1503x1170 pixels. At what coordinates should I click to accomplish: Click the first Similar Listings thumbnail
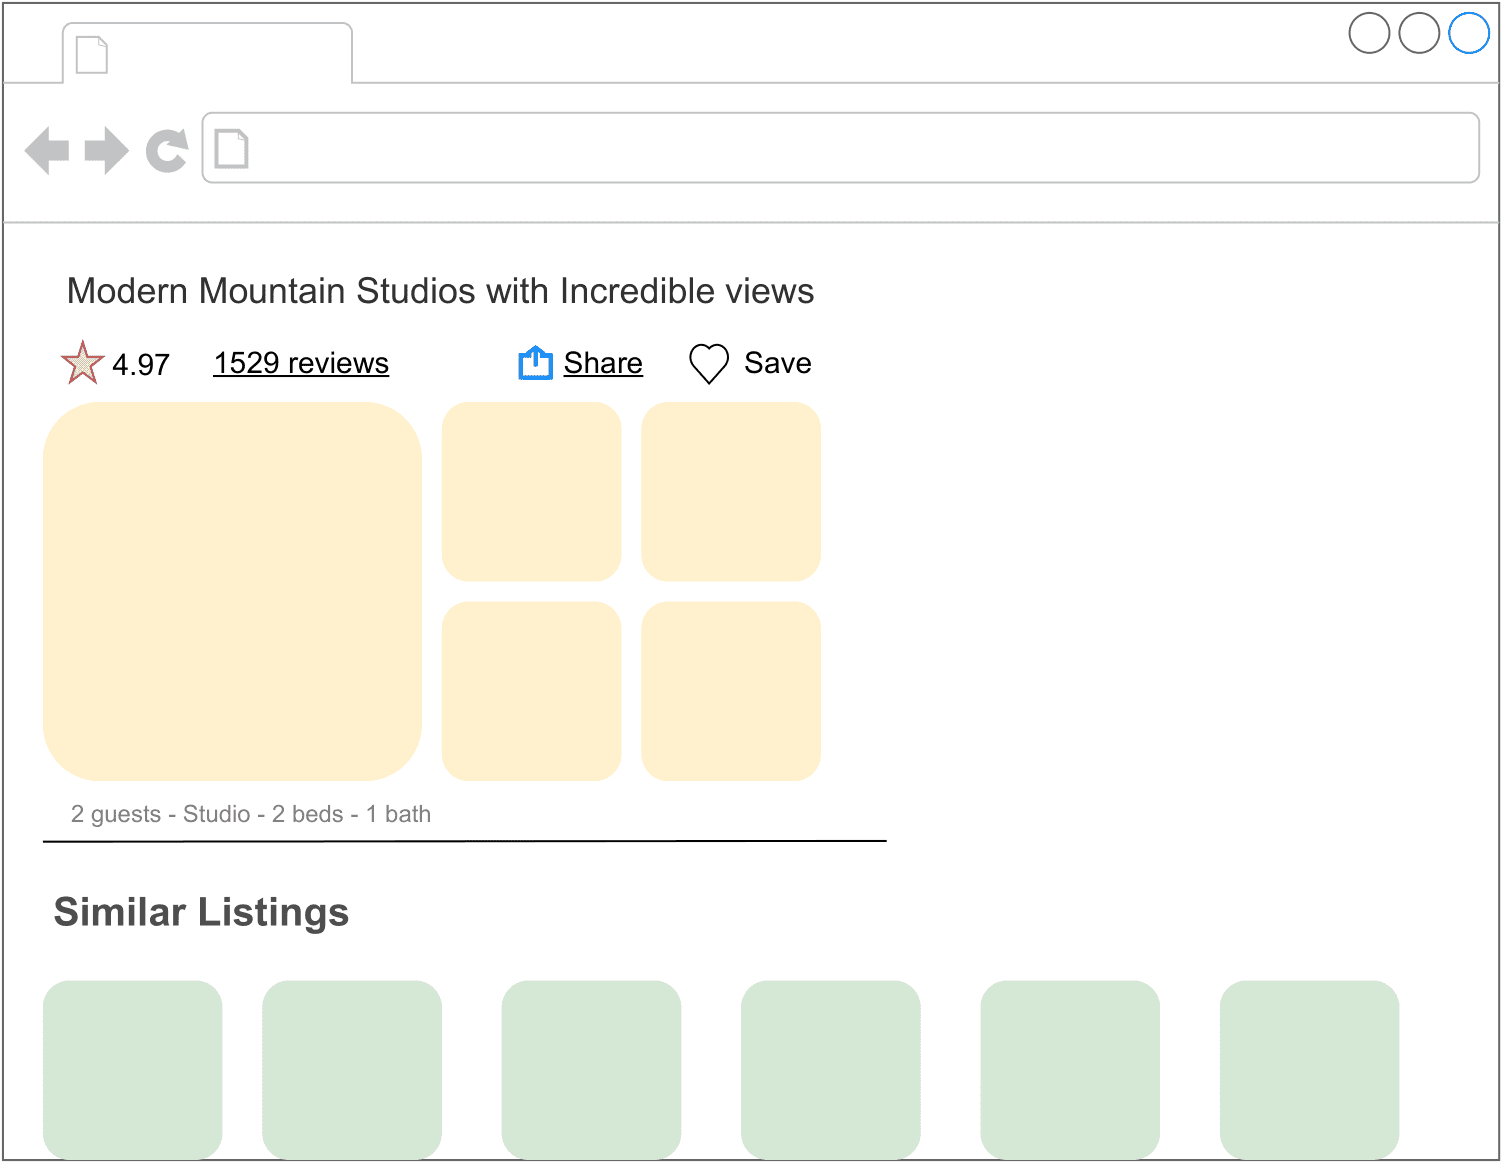tap(133, 1070)
